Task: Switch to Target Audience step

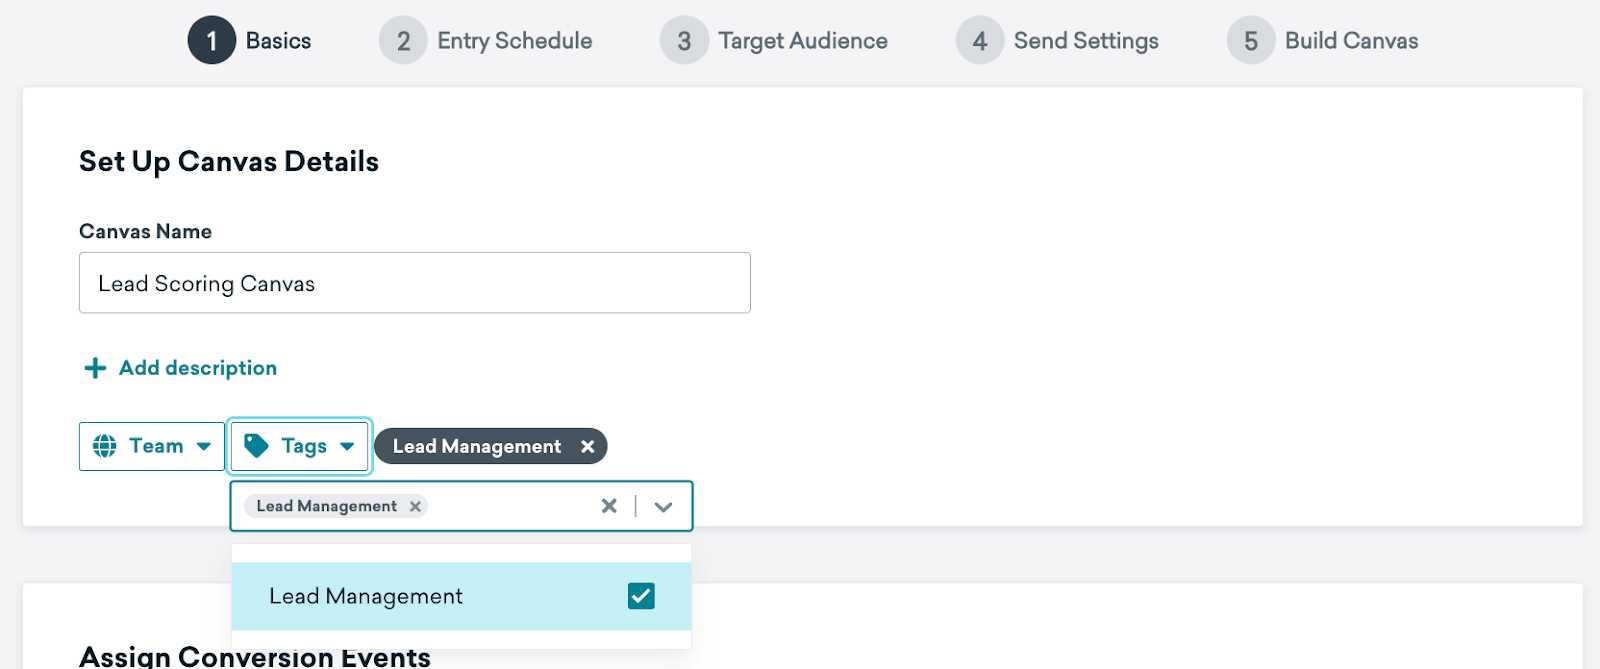Action: click(774, 41)
